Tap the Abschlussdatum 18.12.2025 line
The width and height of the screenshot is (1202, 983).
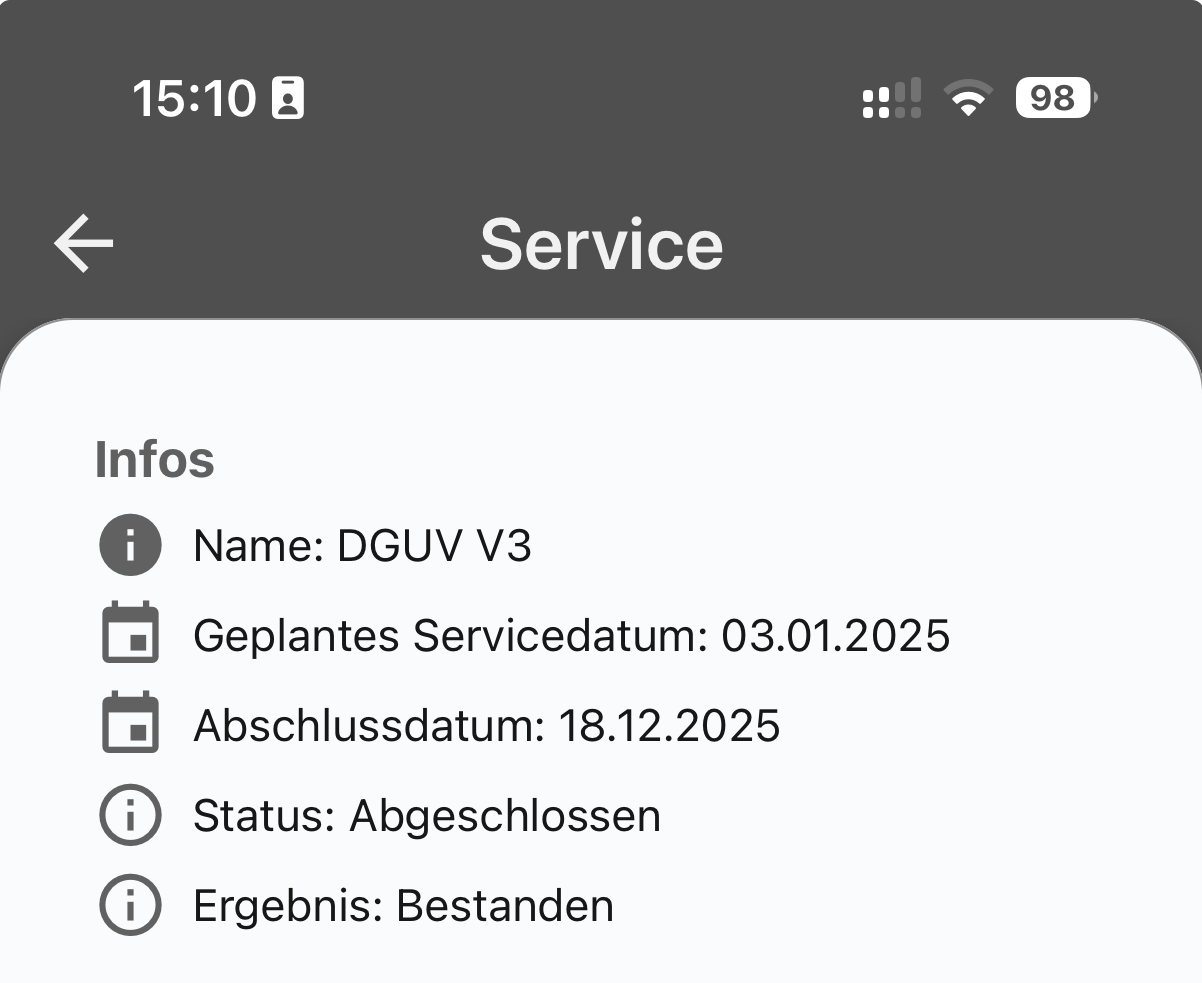click(x=486, y=725)
